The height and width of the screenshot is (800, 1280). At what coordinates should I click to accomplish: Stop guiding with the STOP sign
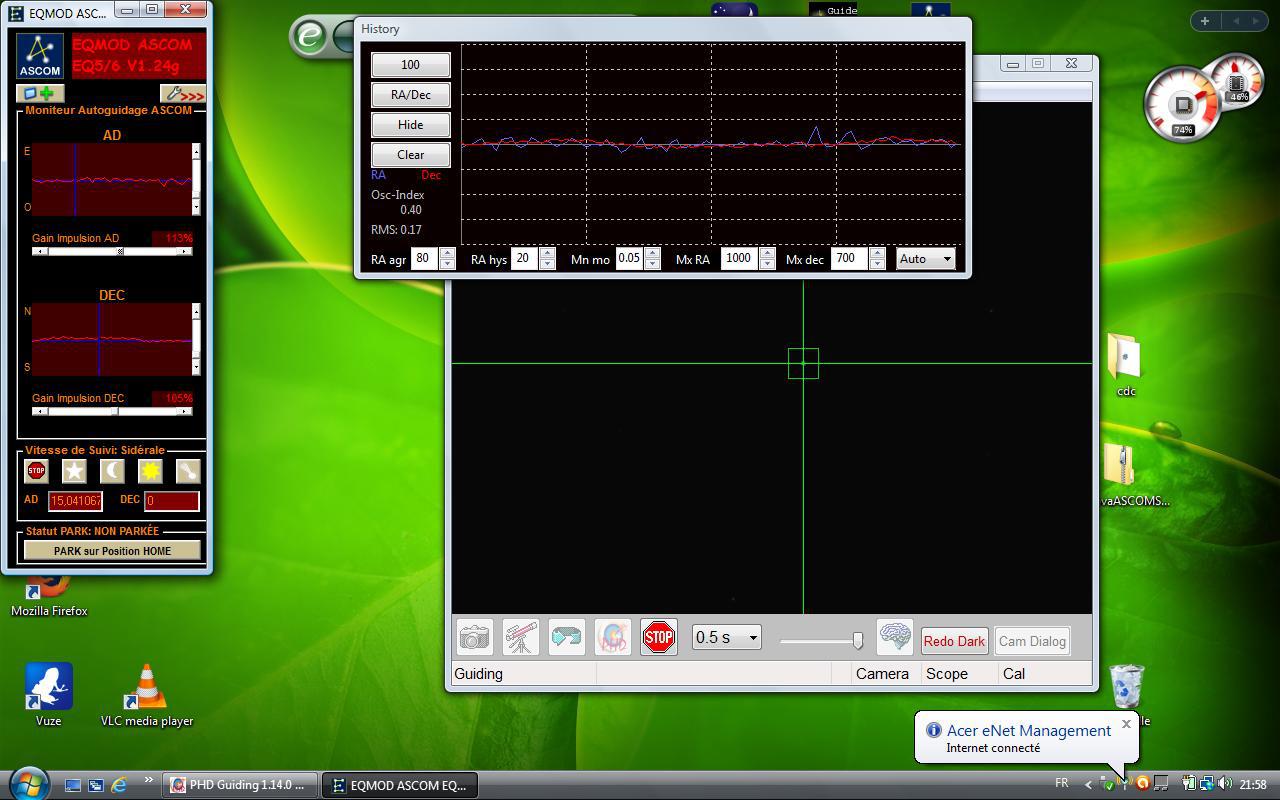point(658,637)
